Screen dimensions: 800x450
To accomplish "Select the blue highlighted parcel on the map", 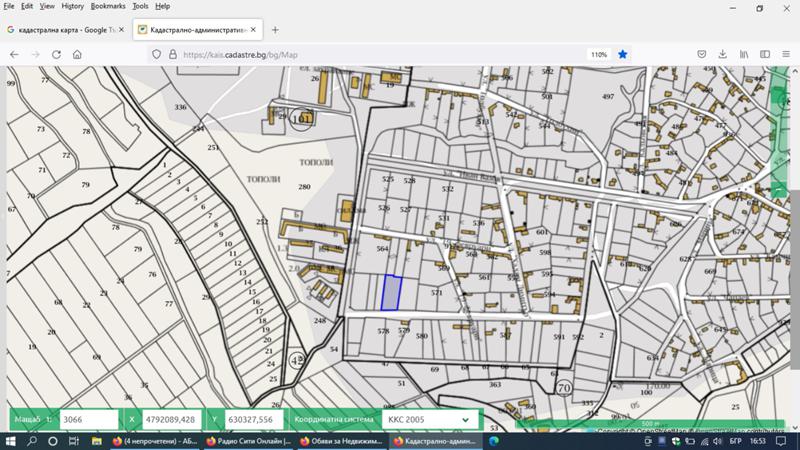I will (x=392, y=292).
